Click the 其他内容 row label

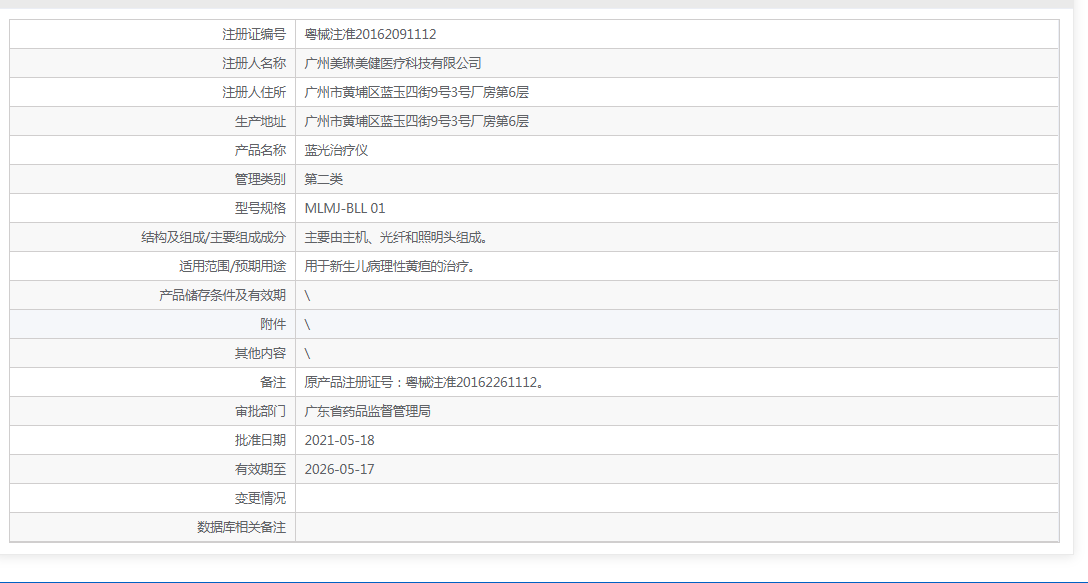pyautogui.click(x=263, y=353)
